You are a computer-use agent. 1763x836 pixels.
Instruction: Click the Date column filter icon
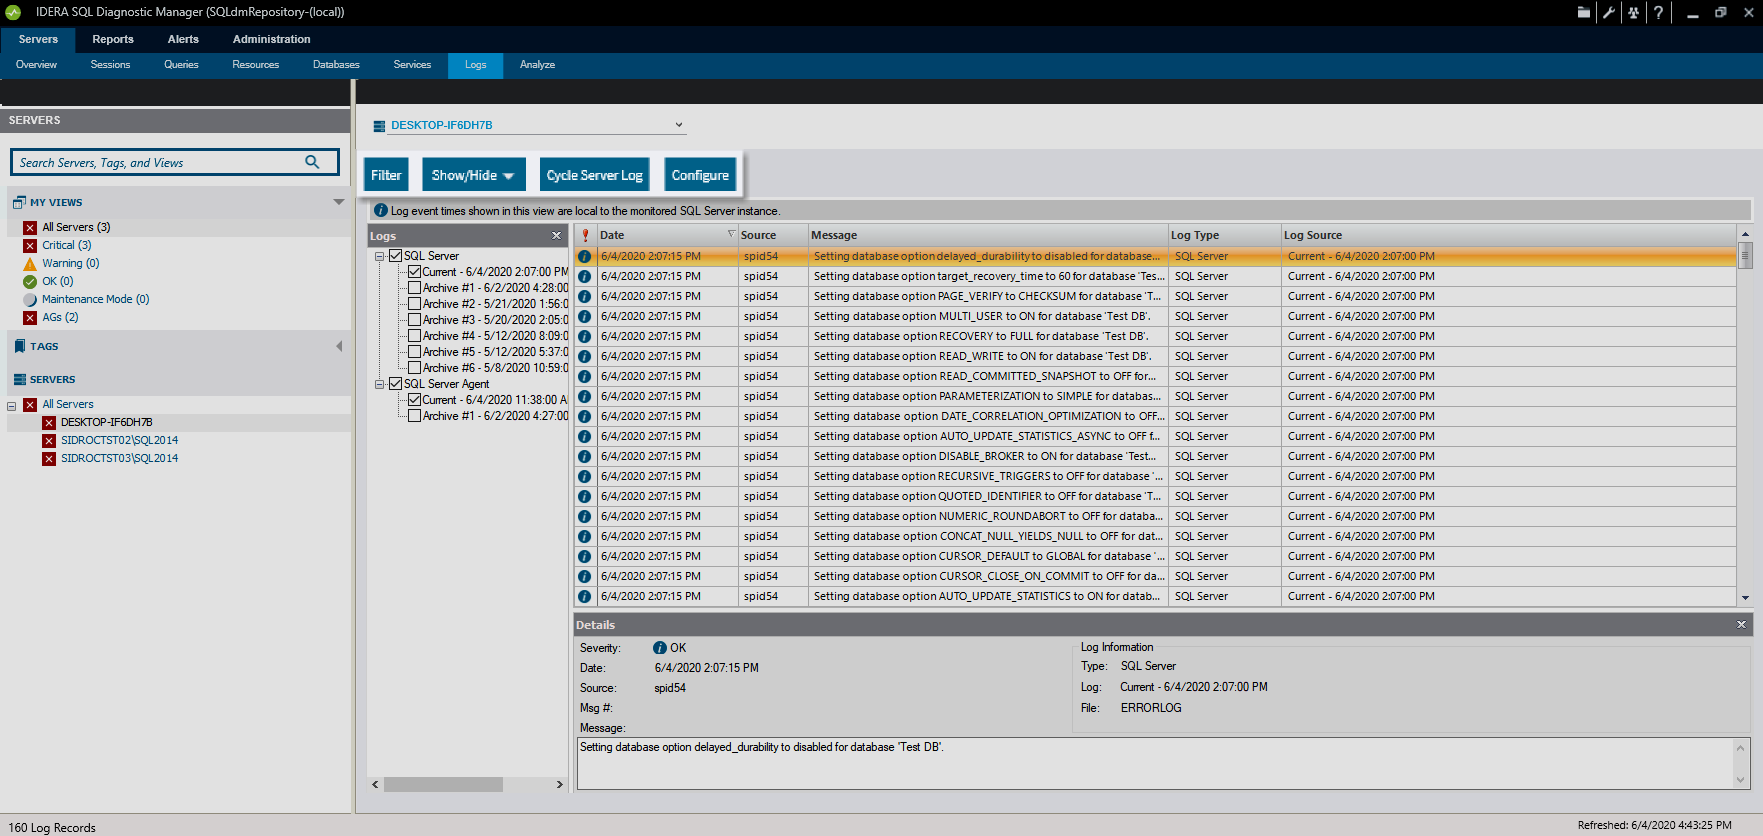click(x=731, y=234)
